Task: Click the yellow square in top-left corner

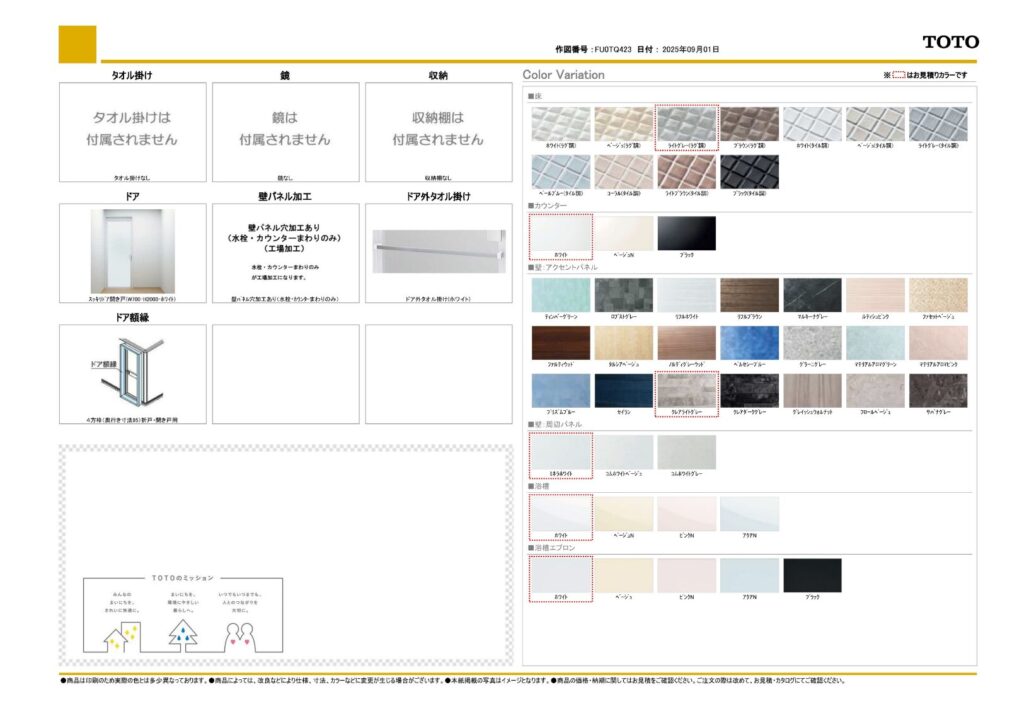Action: (x=77, y=44)
